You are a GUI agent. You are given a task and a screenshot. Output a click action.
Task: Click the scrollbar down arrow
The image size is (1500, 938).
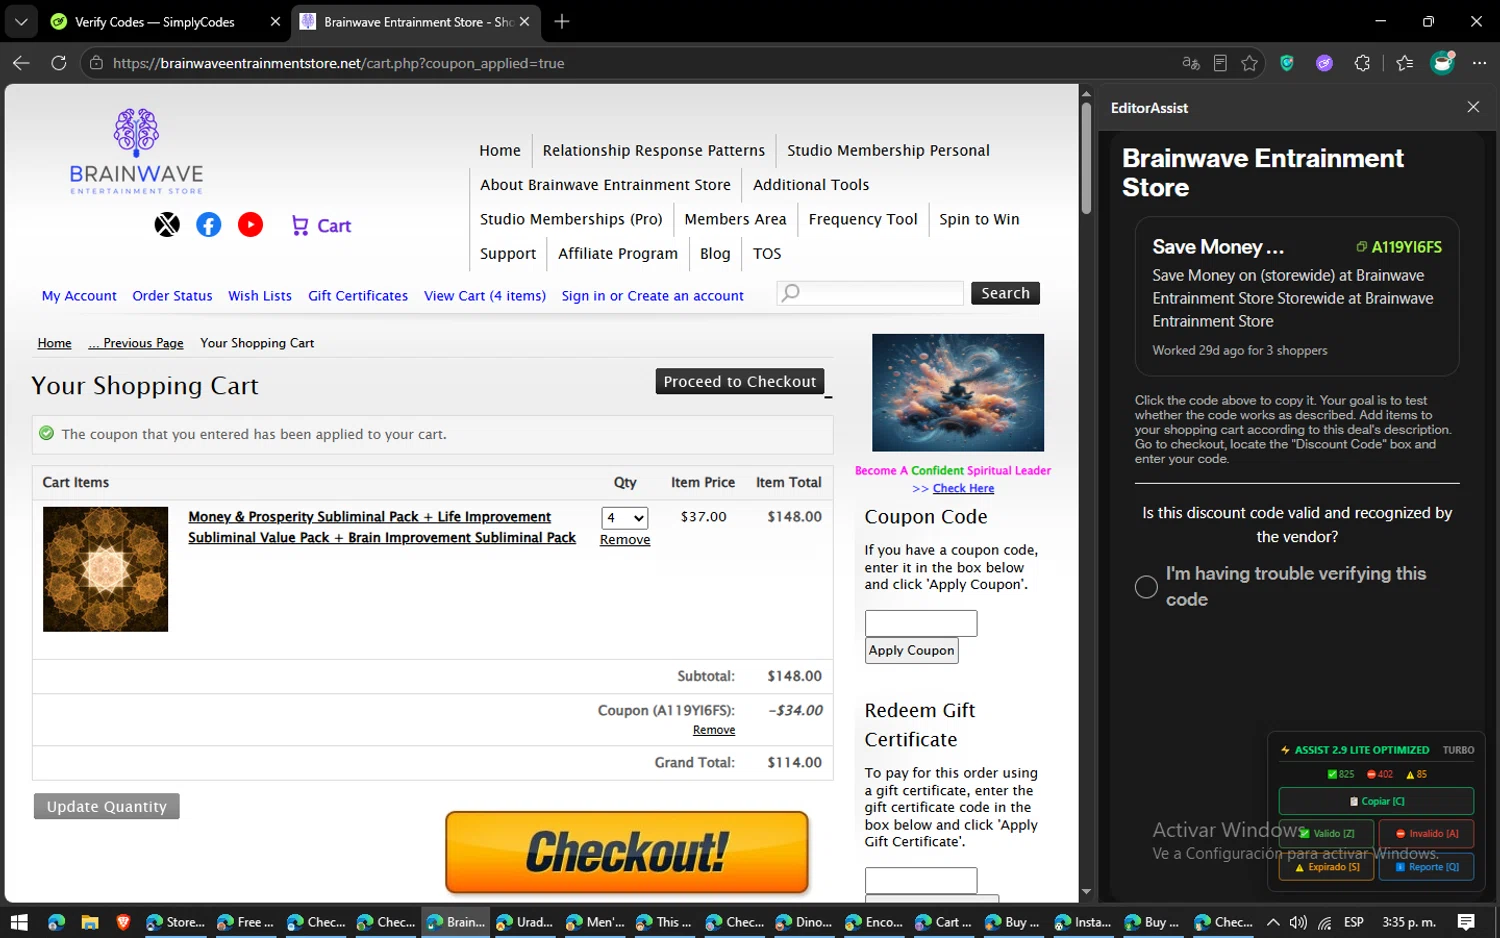(x=1086, y=892)
